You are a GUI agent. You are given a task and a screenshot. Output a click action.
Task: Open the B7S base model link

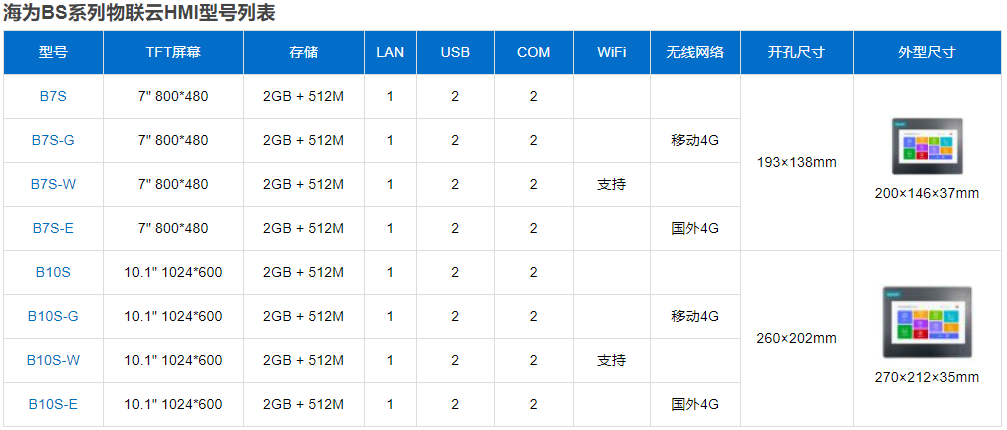pyautogui.click(x=53, y=97)
